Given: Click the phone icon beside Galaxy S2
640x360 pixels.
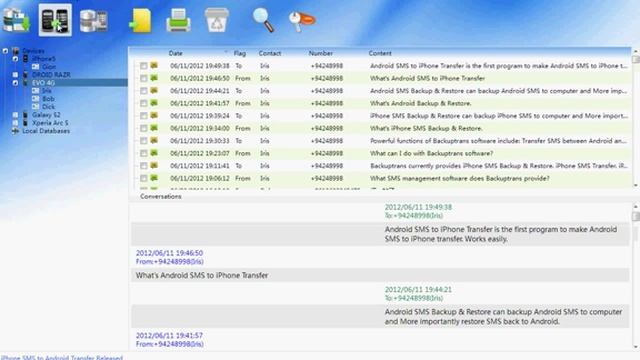Looking at the screenshot, I should click(25, 115).
